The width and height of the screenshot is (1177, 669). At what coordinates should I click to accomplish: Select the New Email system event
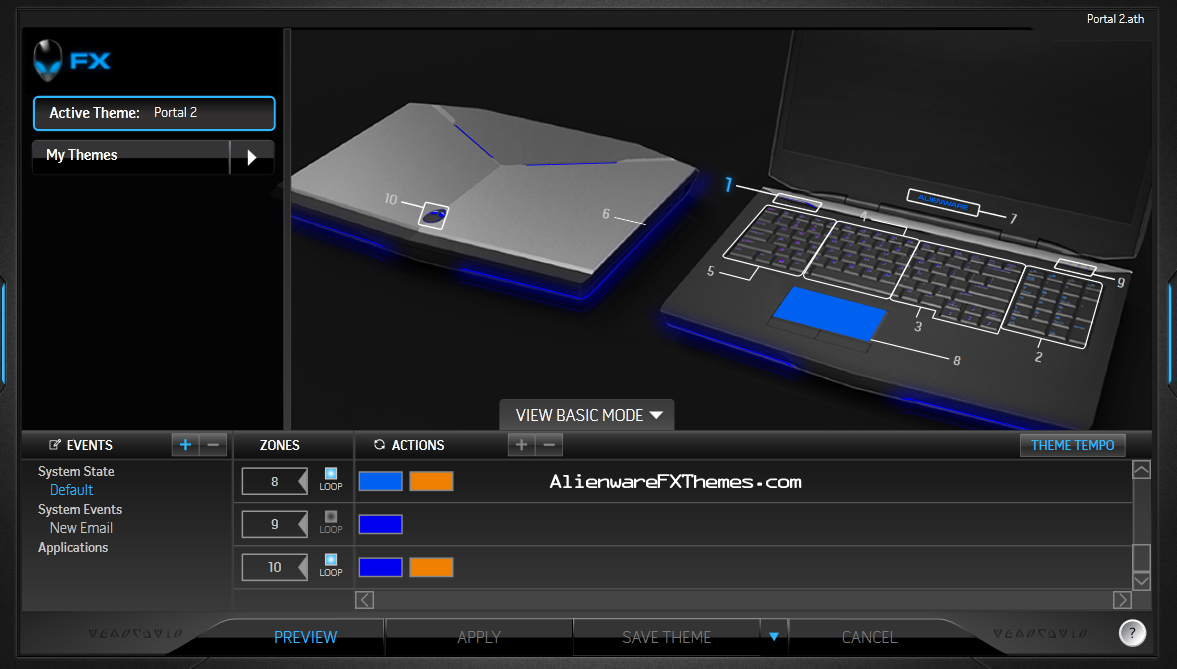[x=81, y=528]
